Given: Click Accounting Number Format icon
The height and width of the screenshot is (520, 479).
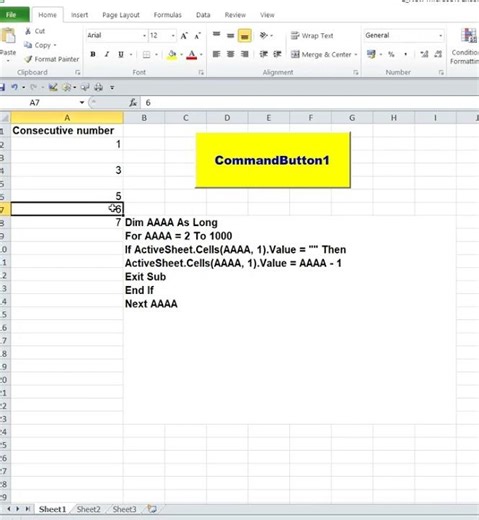Looking at the screenshot, I should point(371,54).
